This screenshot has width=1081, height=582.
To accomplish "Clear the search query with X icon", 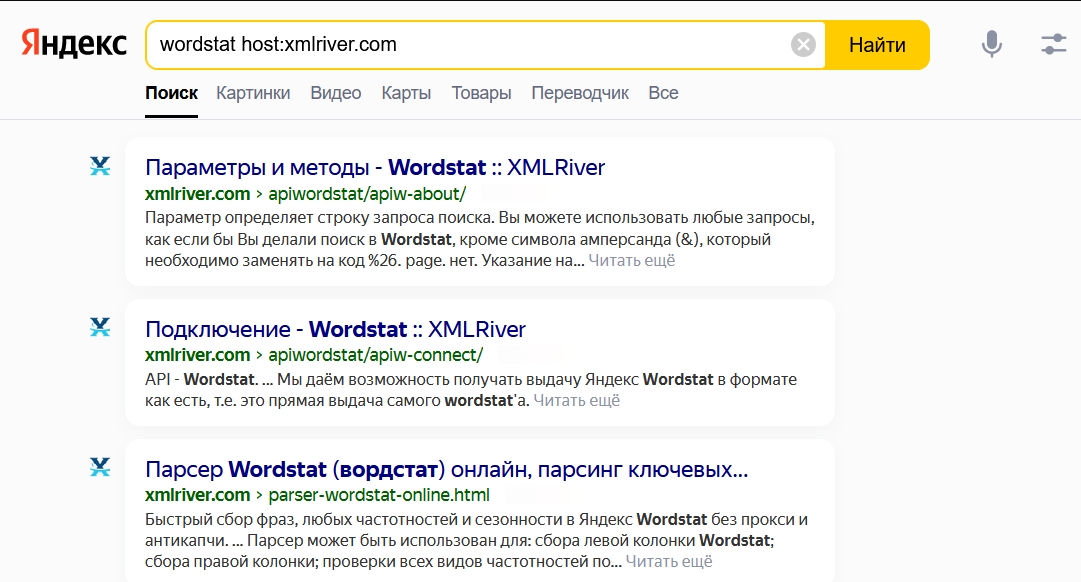I will coord(803,45).
